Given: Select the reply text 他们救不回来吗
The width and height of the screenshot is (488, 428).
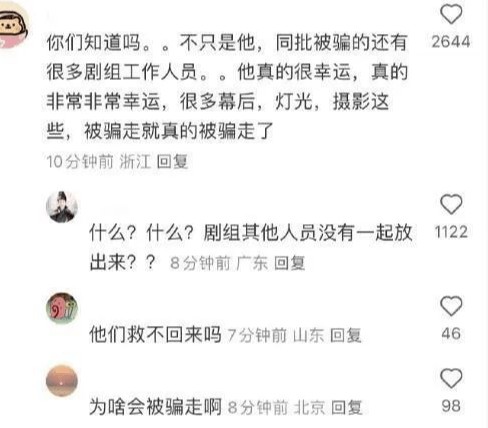Looking at the screenshot, I should point(155,334).
